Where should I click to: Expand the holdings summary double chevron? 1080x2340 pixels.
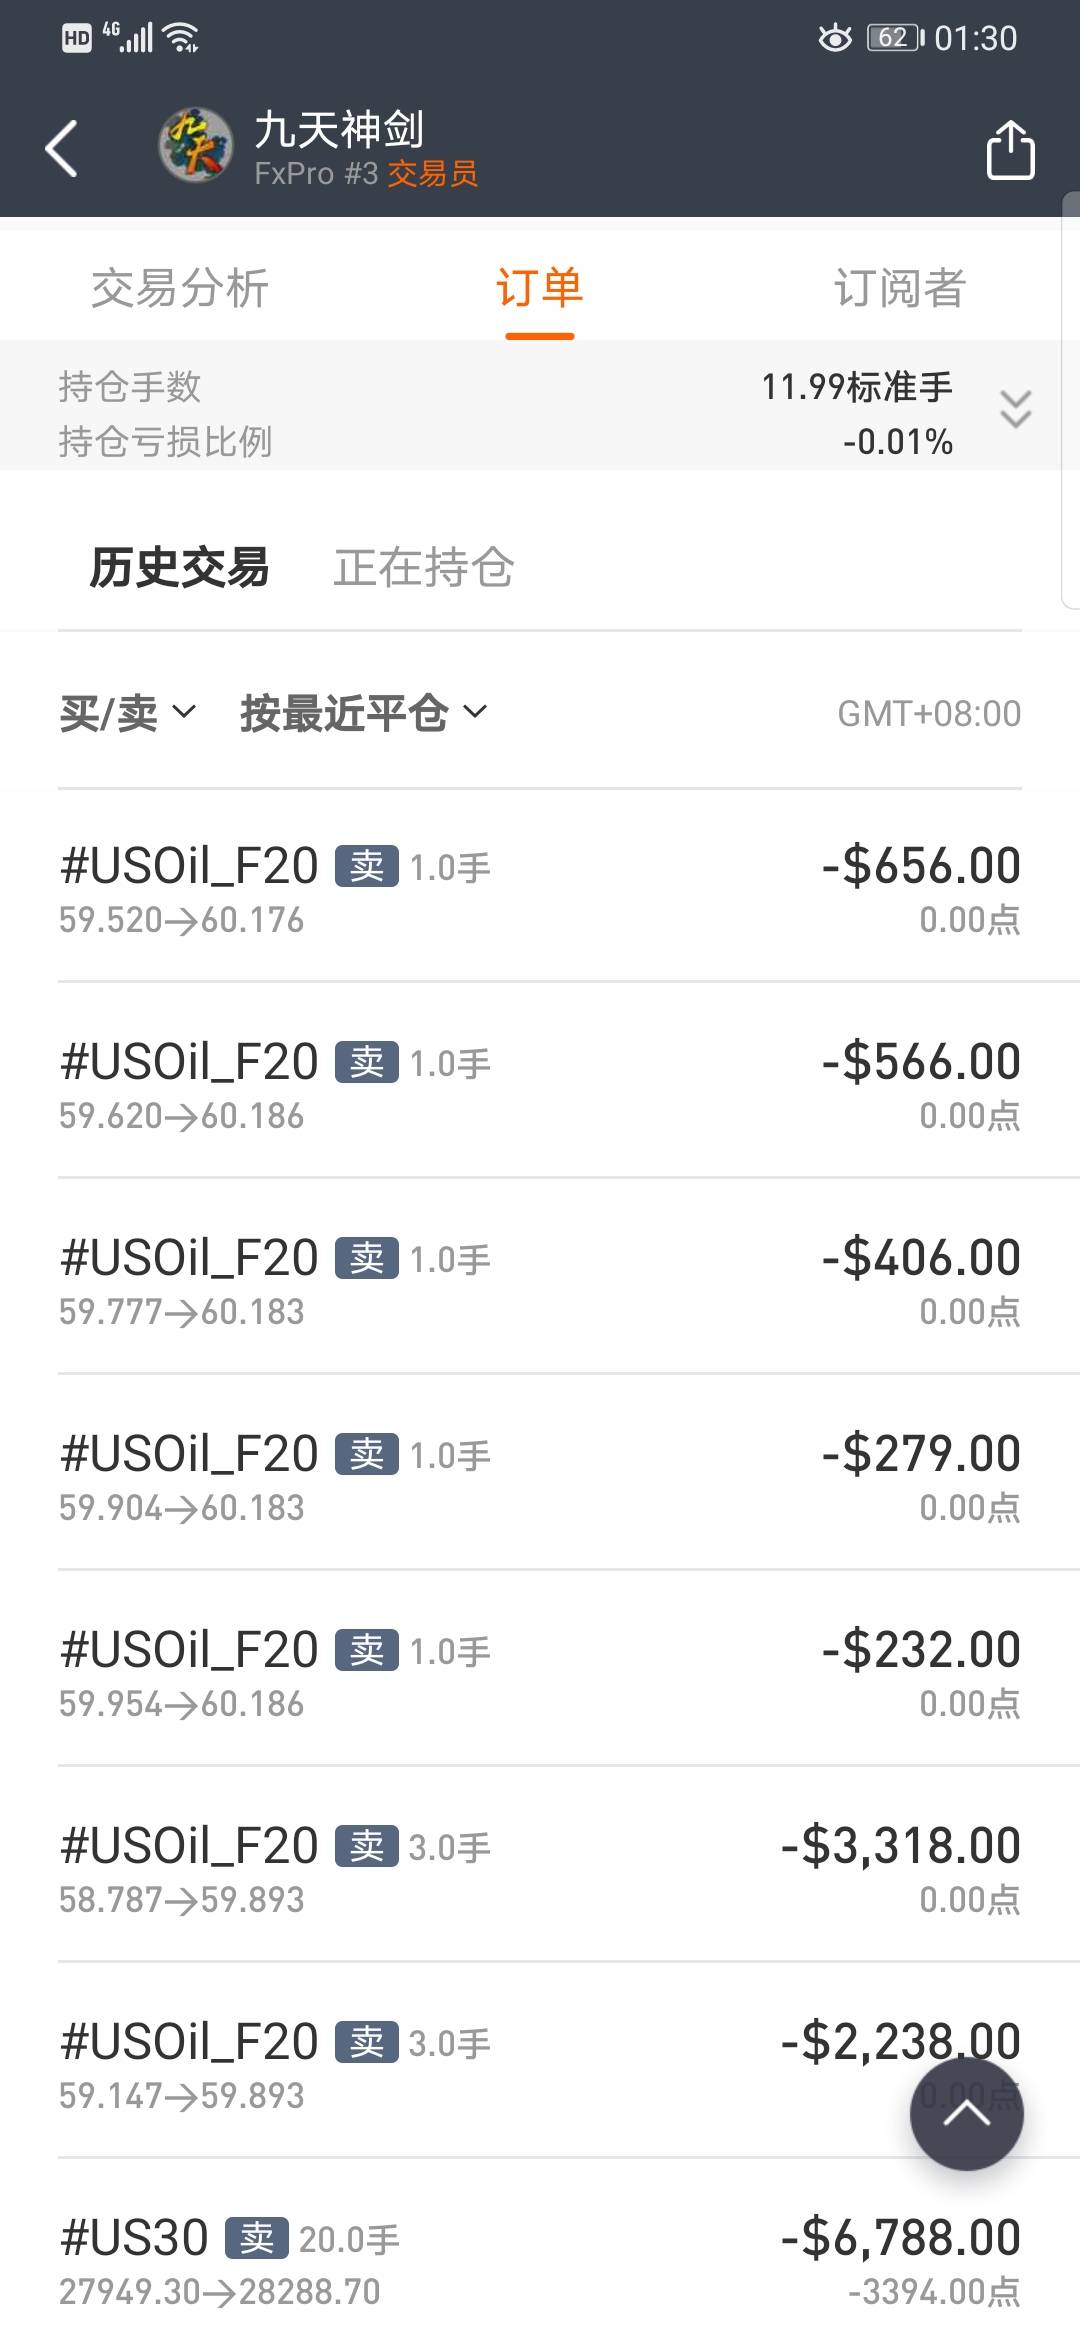(1015, 410)
